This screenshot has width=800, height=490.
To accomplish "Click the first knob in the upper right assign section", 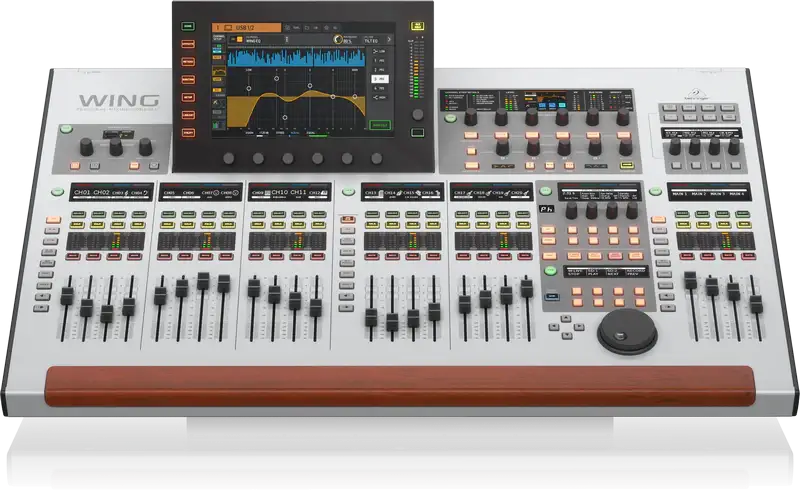I will coord(674,147).
